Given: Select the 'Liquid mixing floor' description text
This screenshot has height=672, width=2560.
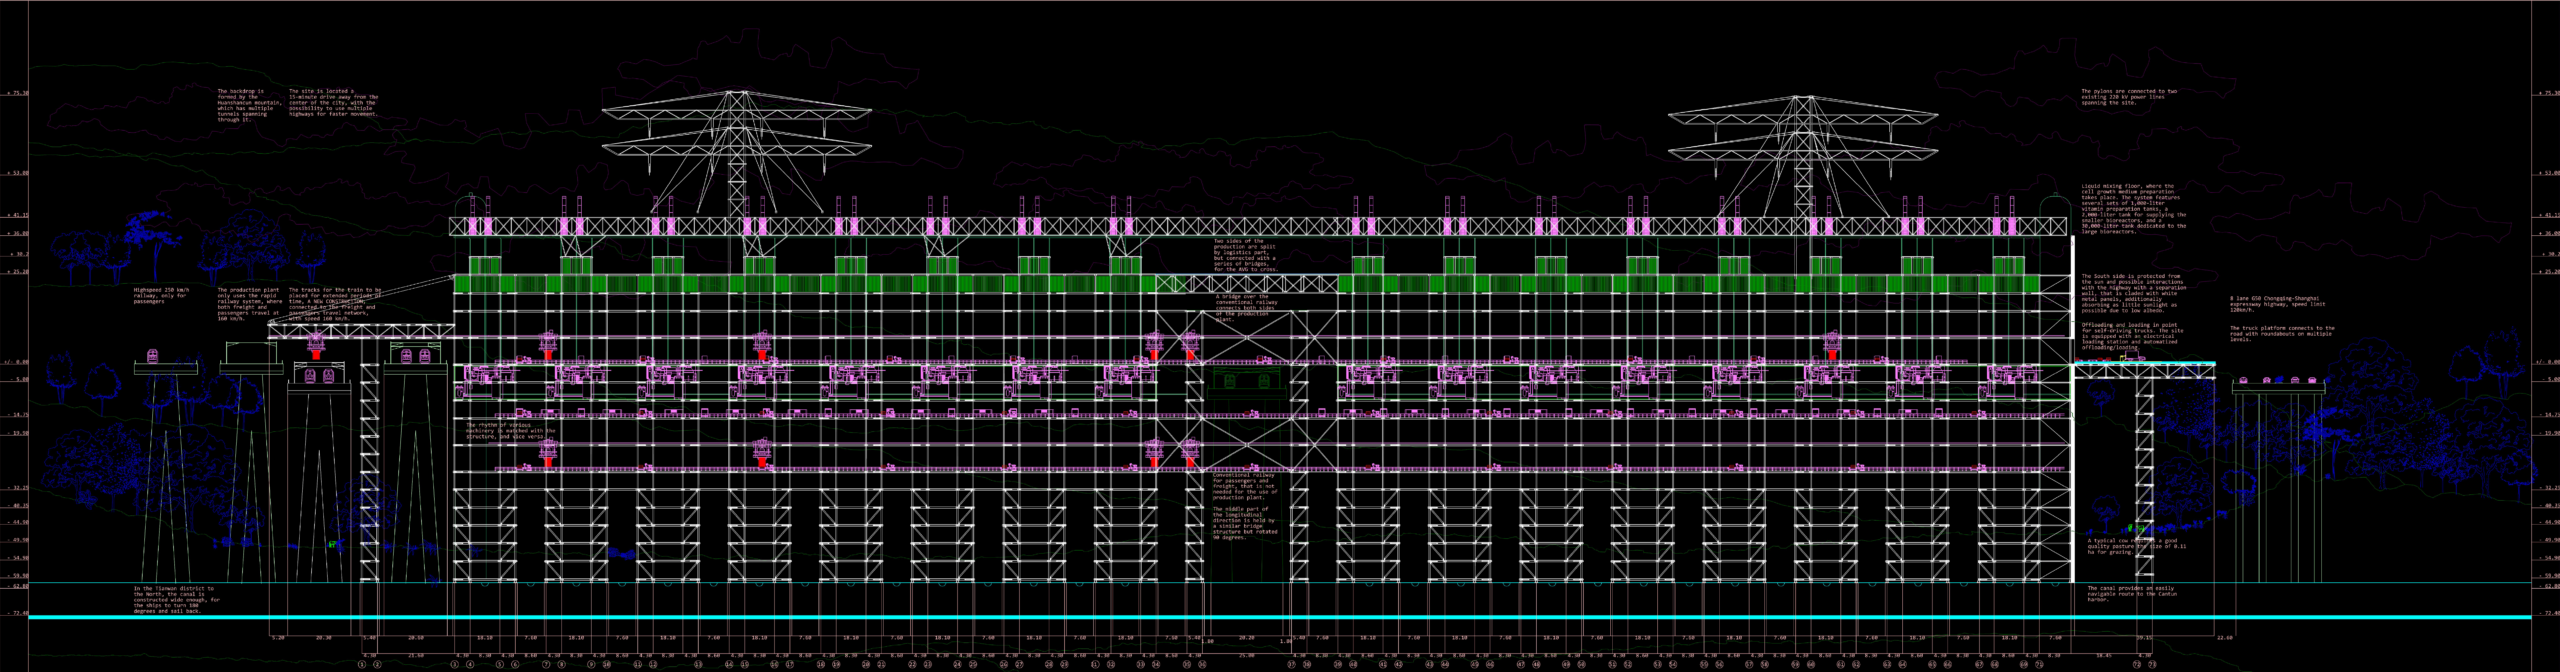Looking at the screenshot, I should [2133, 207].
